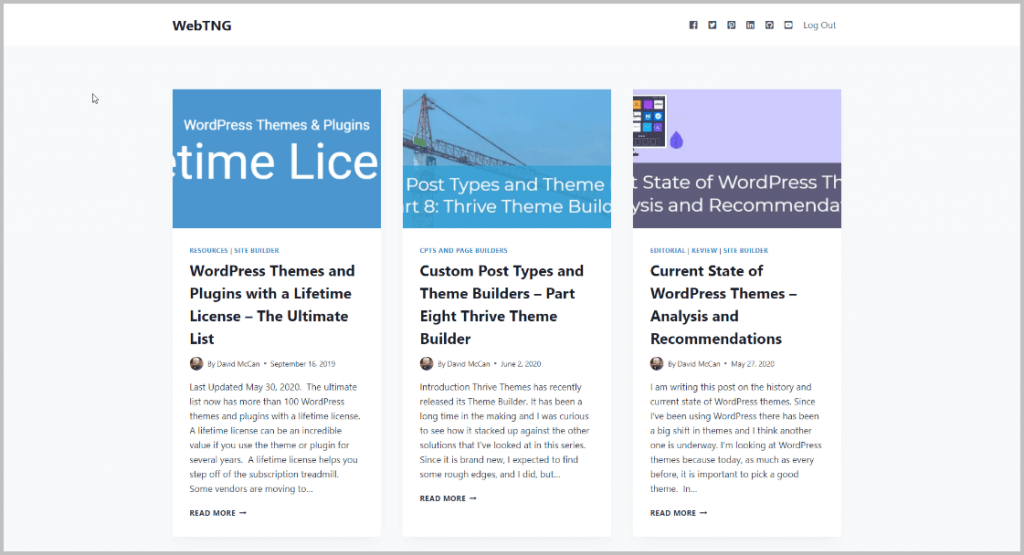Open Site Builder category on Current State post
Screen dimensions: 1024x555
click(x=746, y=250)
